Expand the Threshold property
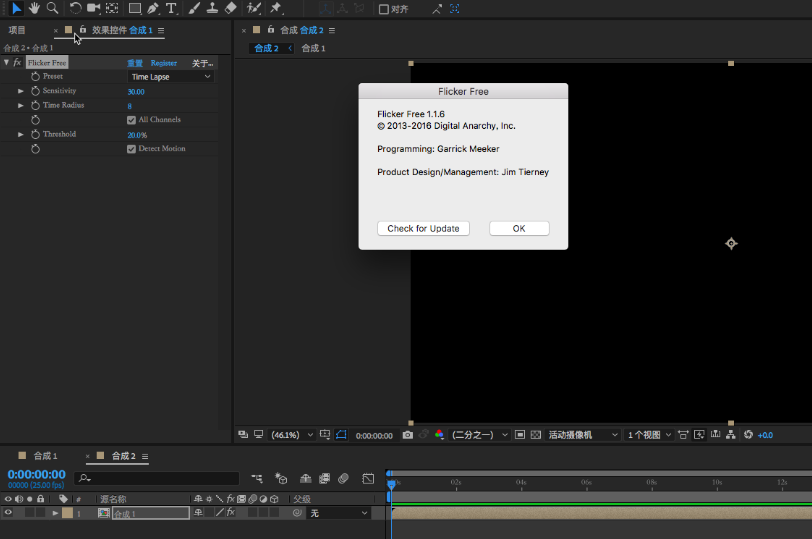The width and height of the screenshot is (812, 539). 21,135
